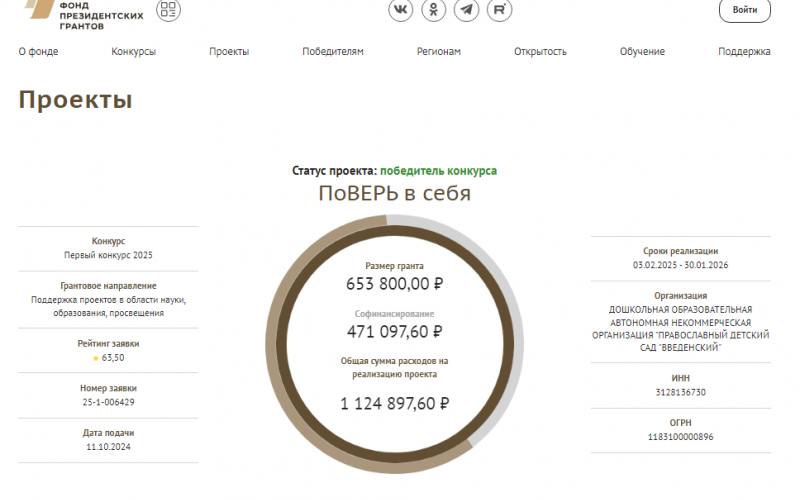The height and width of the screenshot is (500, 800).
Task: Open the О фонде menu
Action: click(x=38, y=52)
